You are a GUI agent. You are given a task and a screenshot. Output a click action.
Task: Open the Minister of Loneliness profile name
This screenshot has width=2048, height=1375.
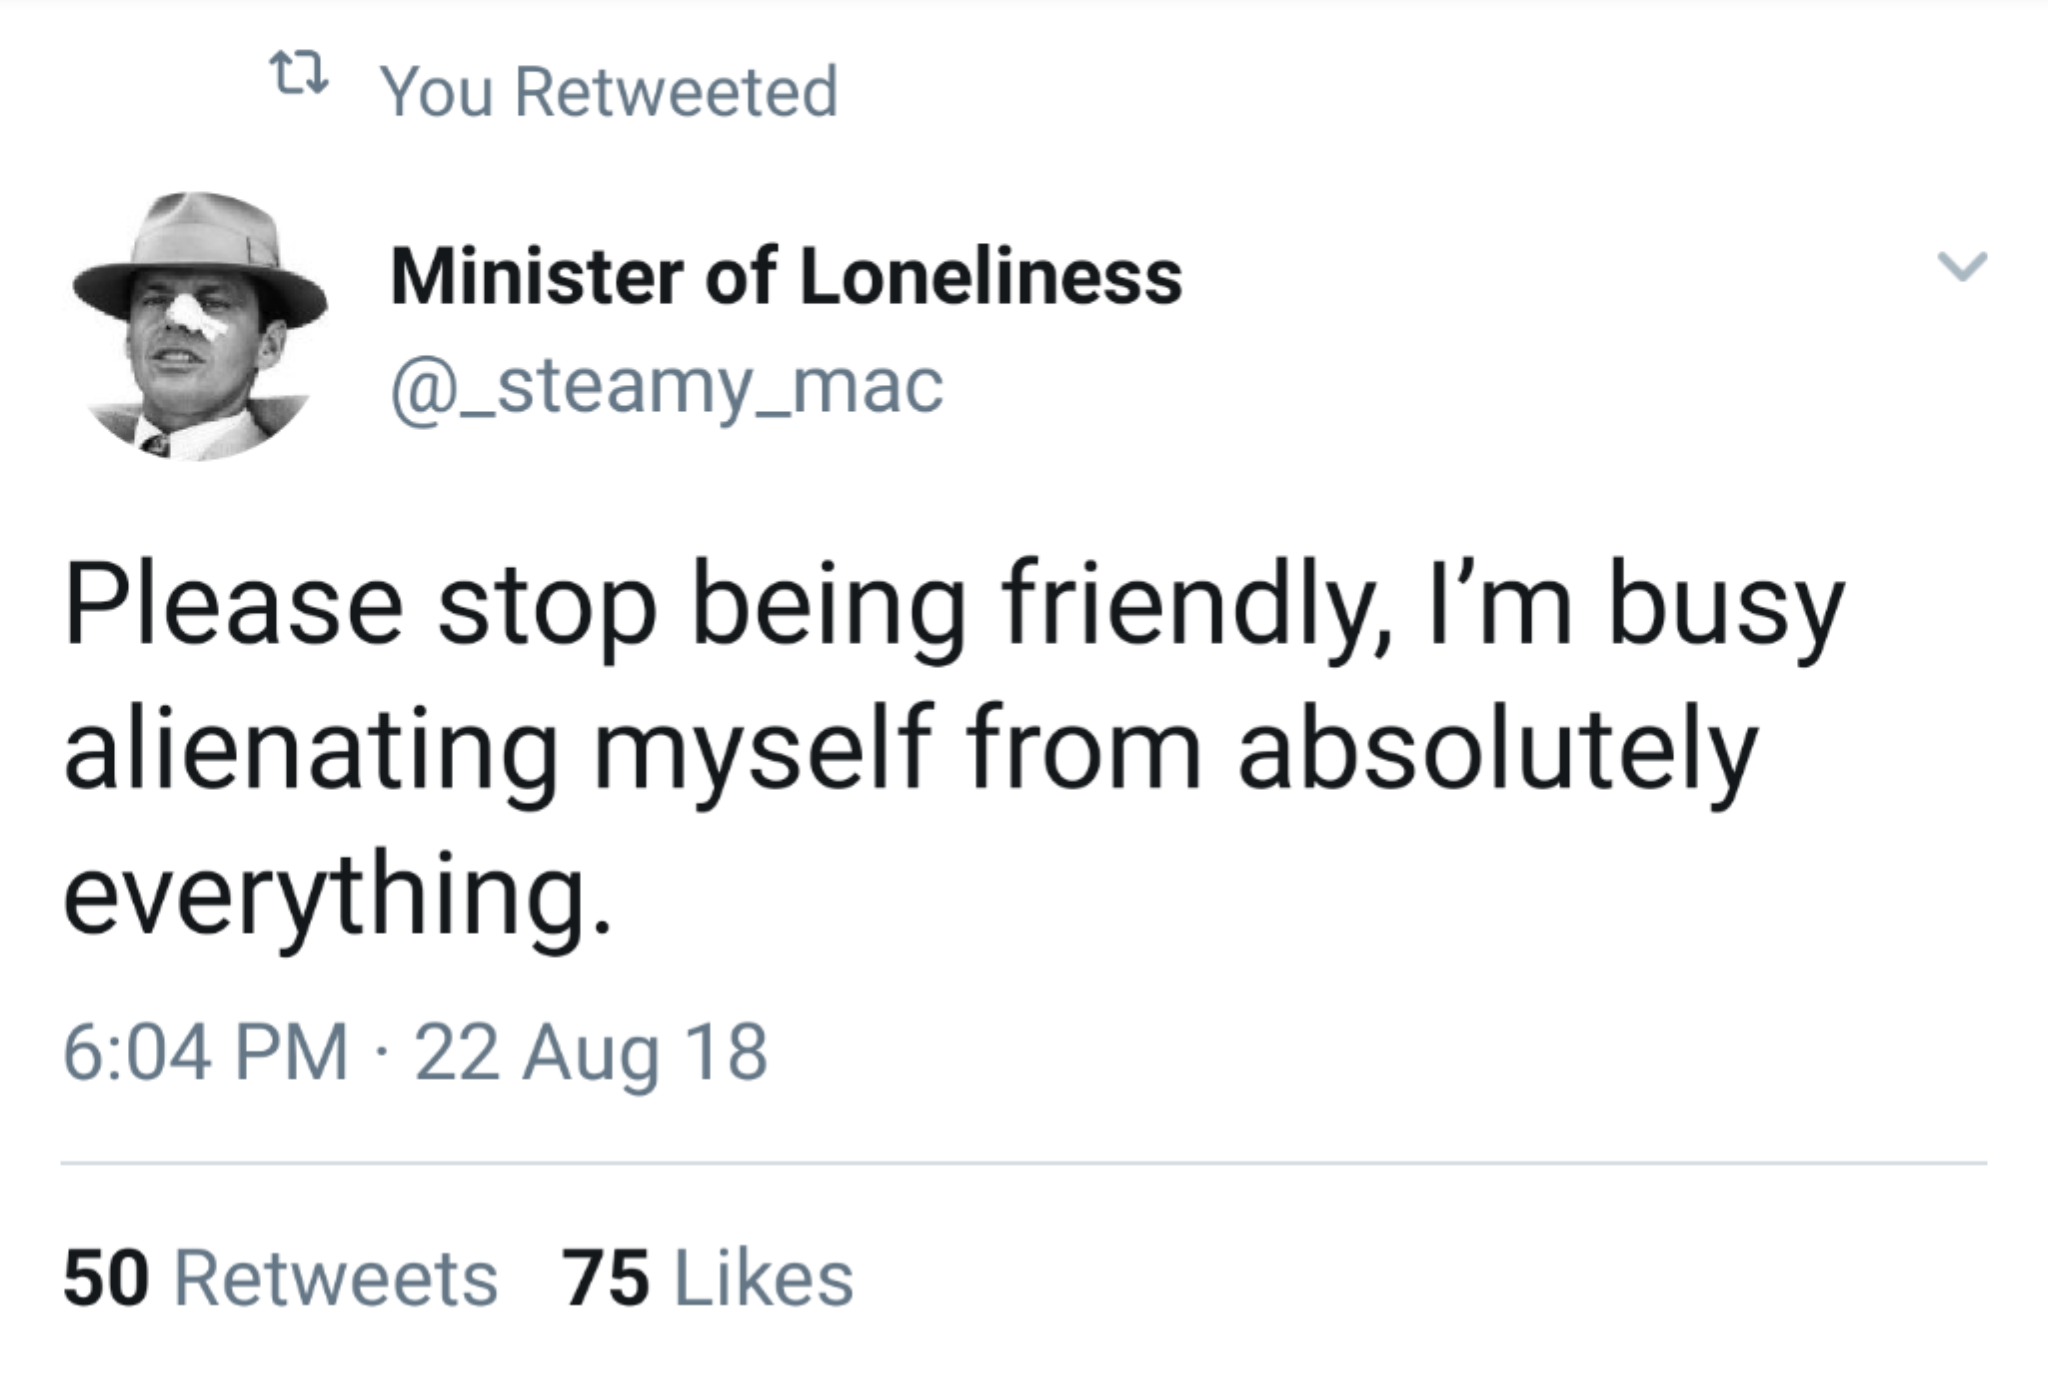click(786, 276)
